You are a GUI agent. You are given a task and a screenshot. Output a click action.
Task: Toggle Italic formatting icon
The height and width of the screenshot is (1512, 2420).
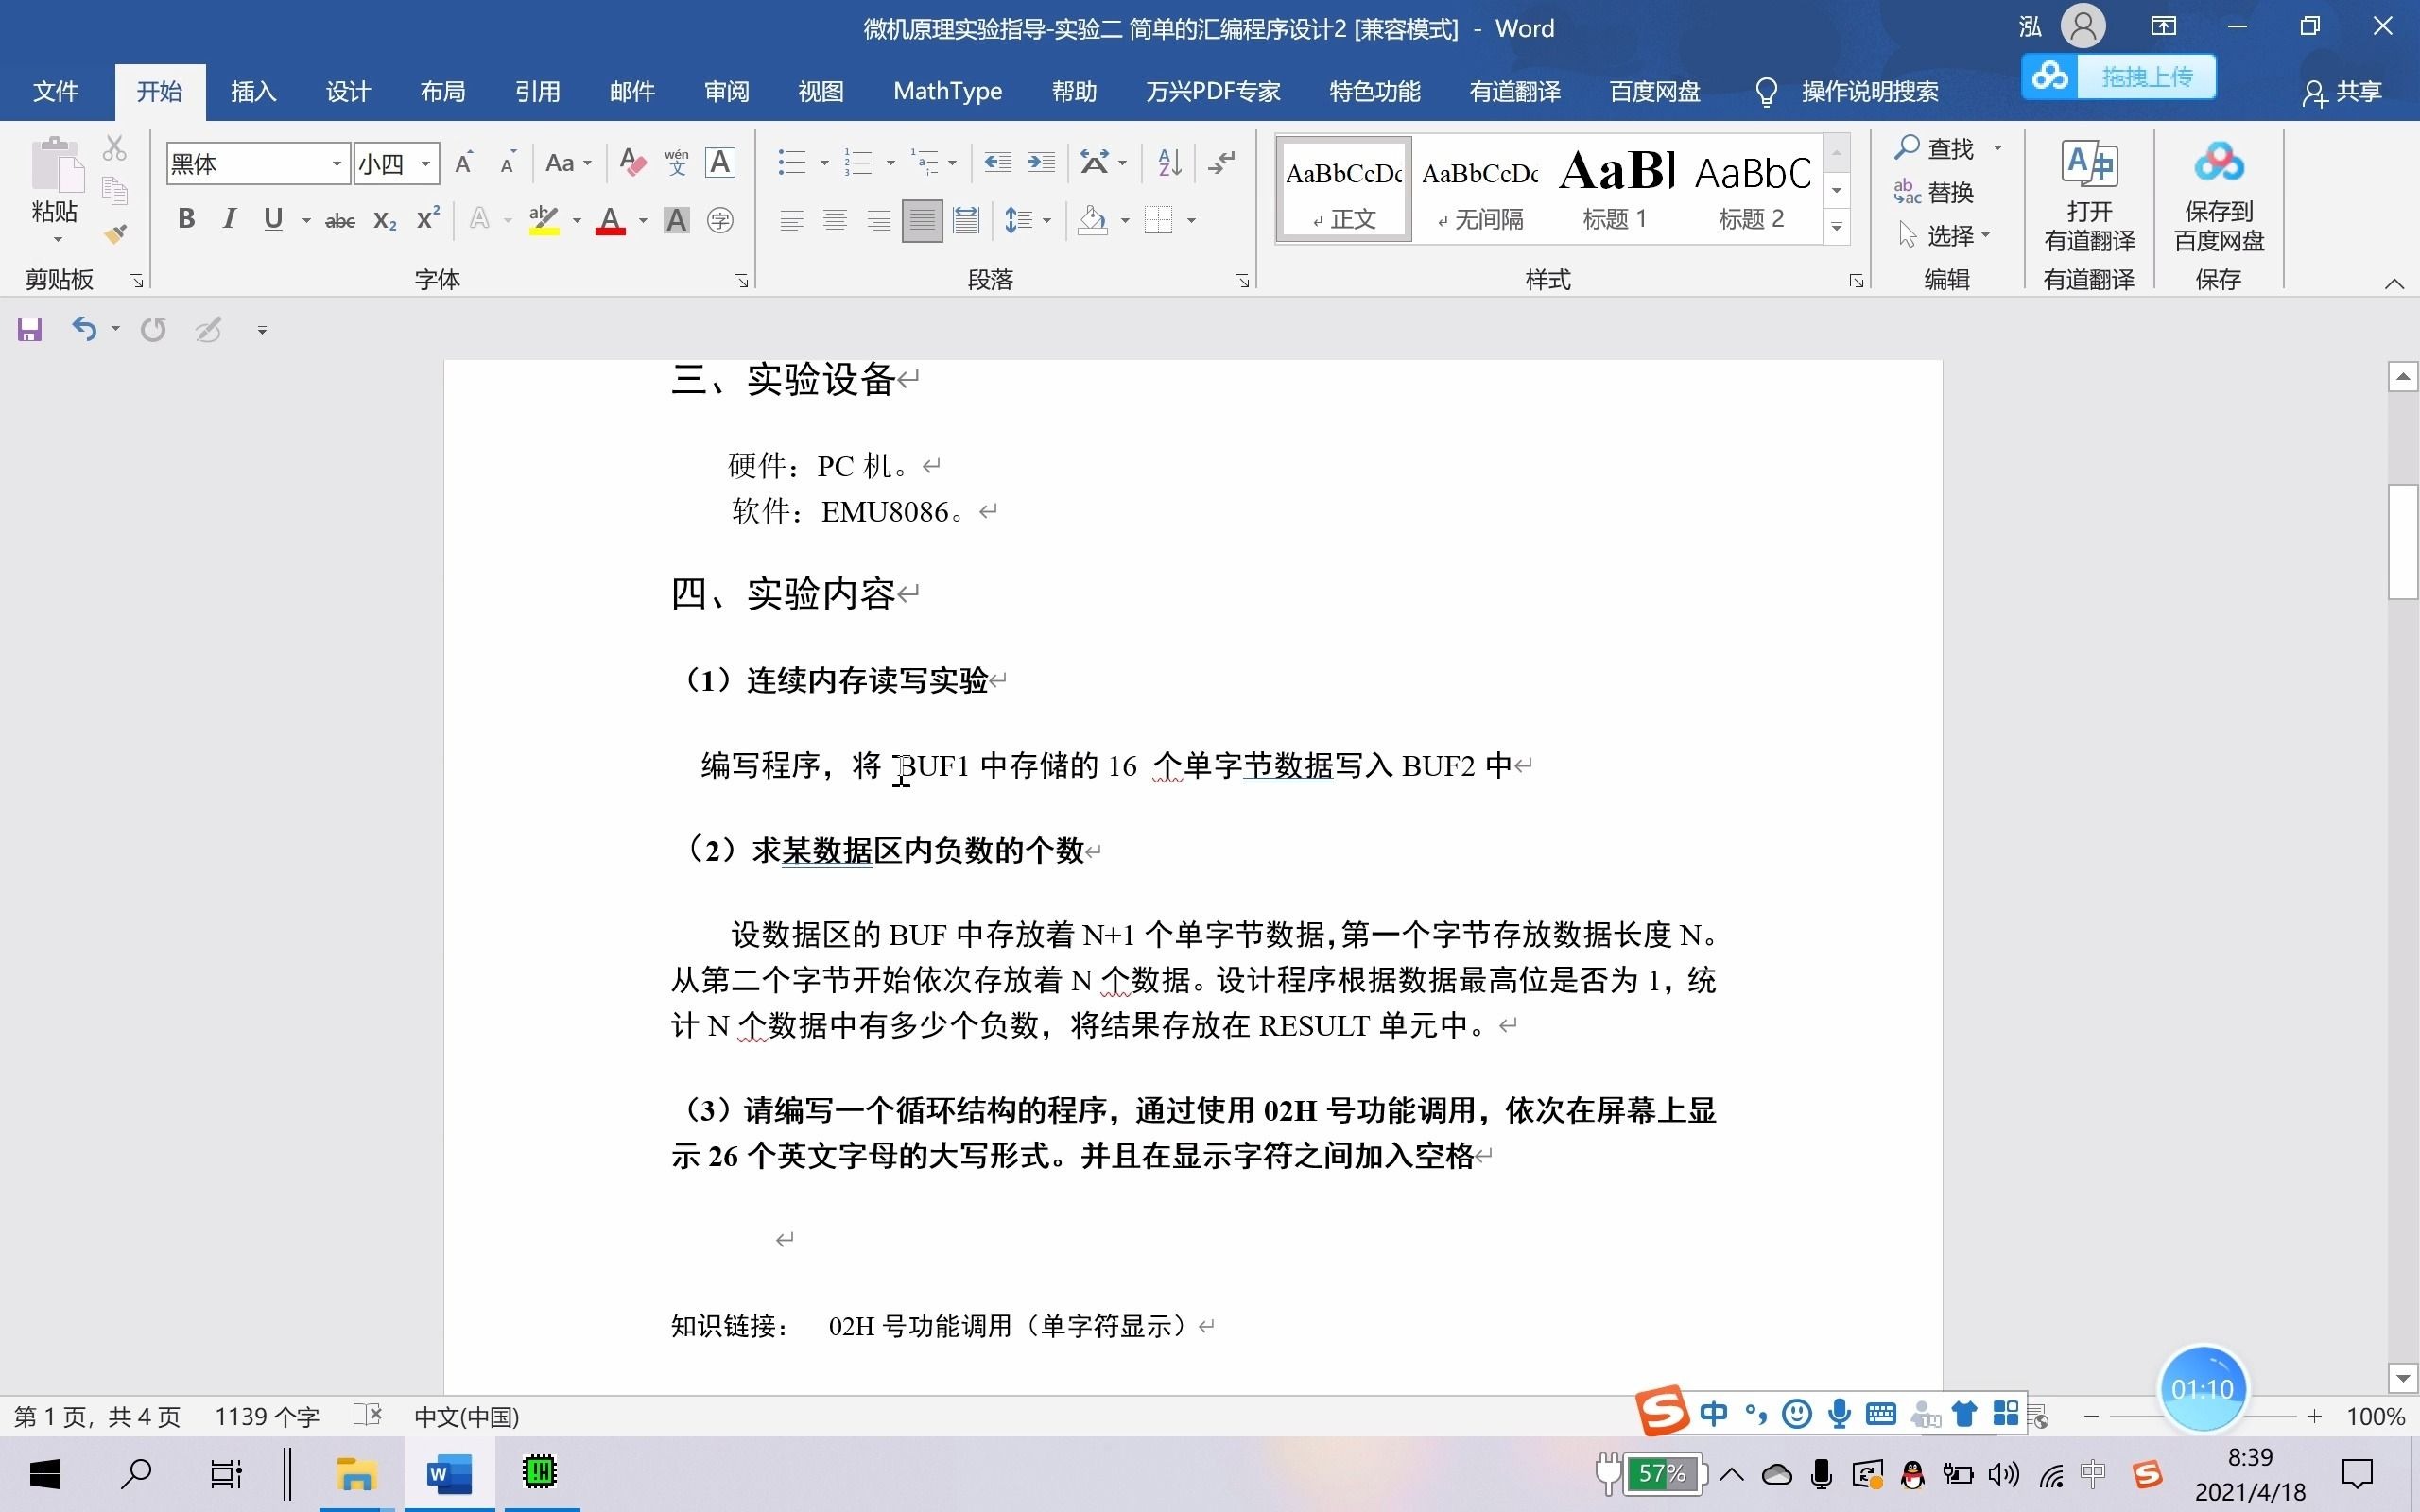[228, 219]
